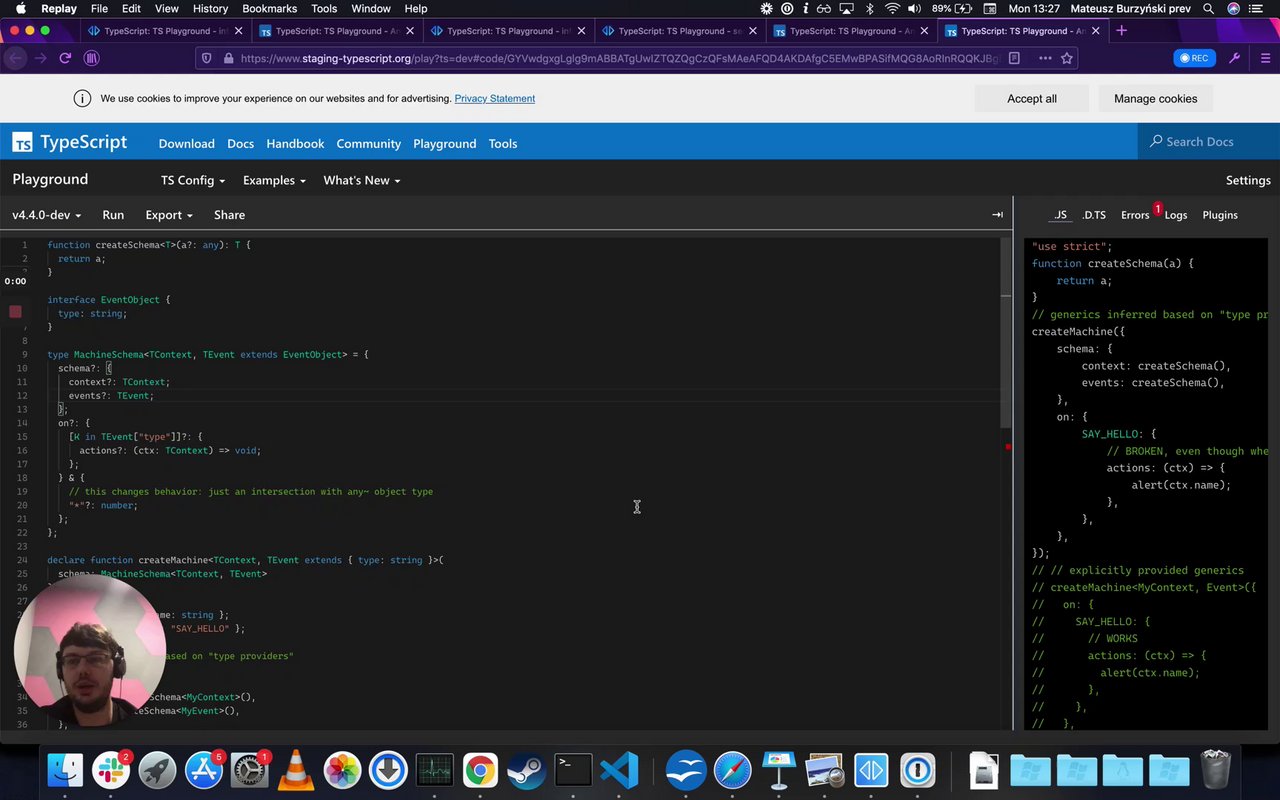The width and height of the screenshot is (1280, 800).
Task: Click the cookie notice info icon
Action: tap(82, 98)
